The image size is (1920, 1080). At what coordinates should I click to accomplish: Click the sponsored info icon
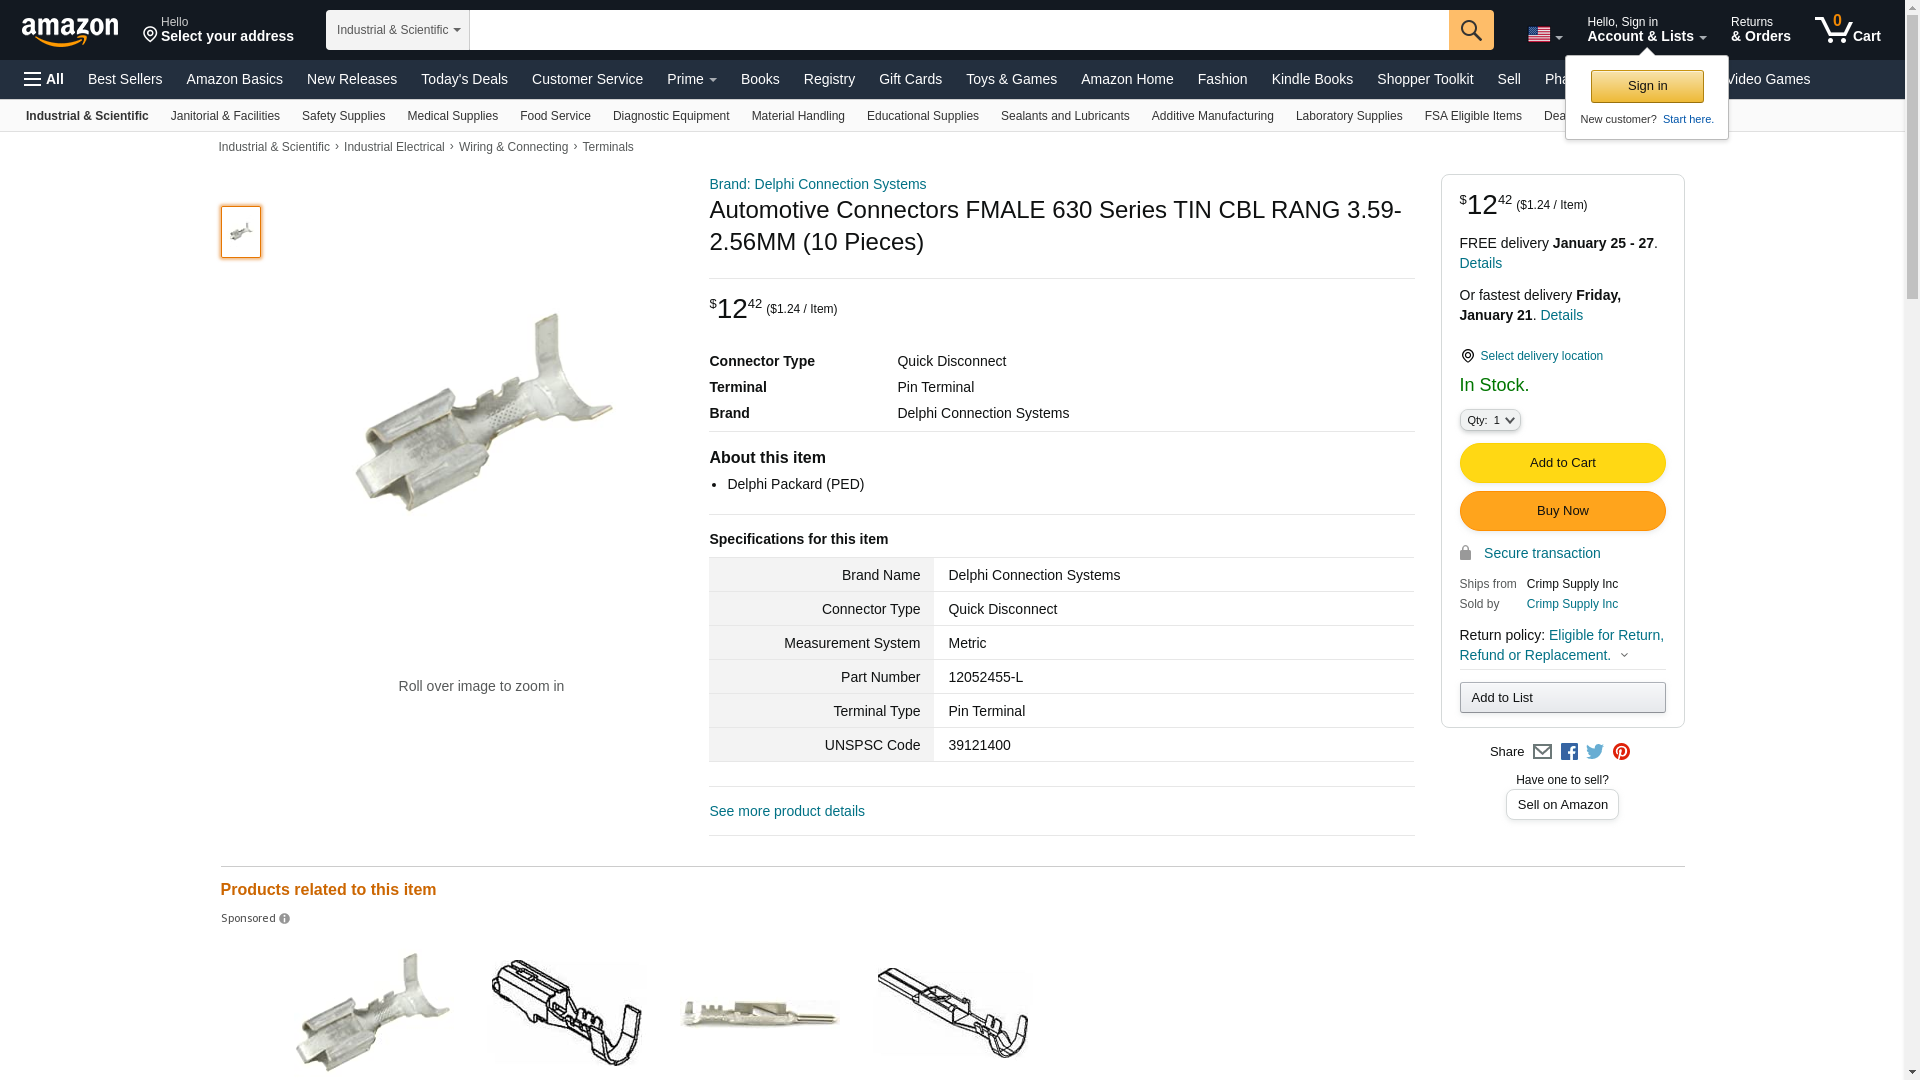pos(285,919)
